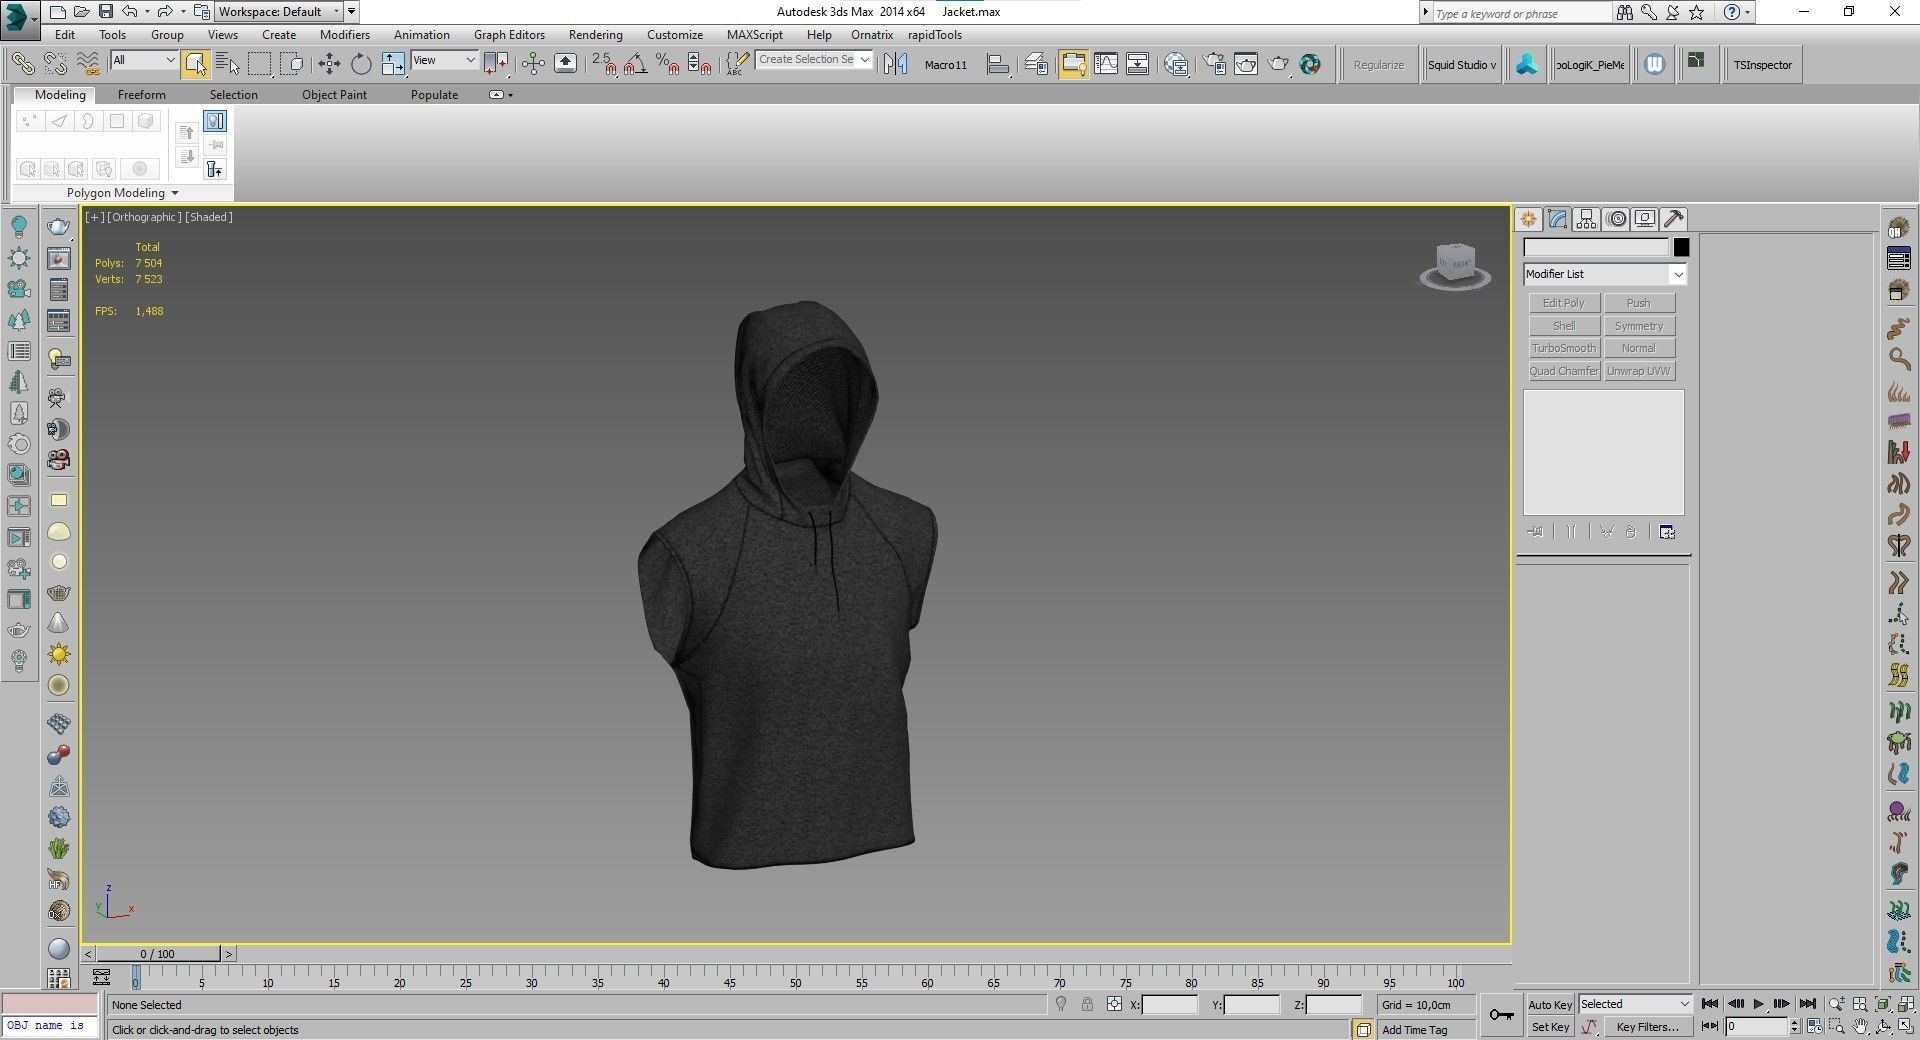This screenshot has height=1040, width=1920.
Task: Click the Squid Studio button
Action: (x=1462, y=65)
